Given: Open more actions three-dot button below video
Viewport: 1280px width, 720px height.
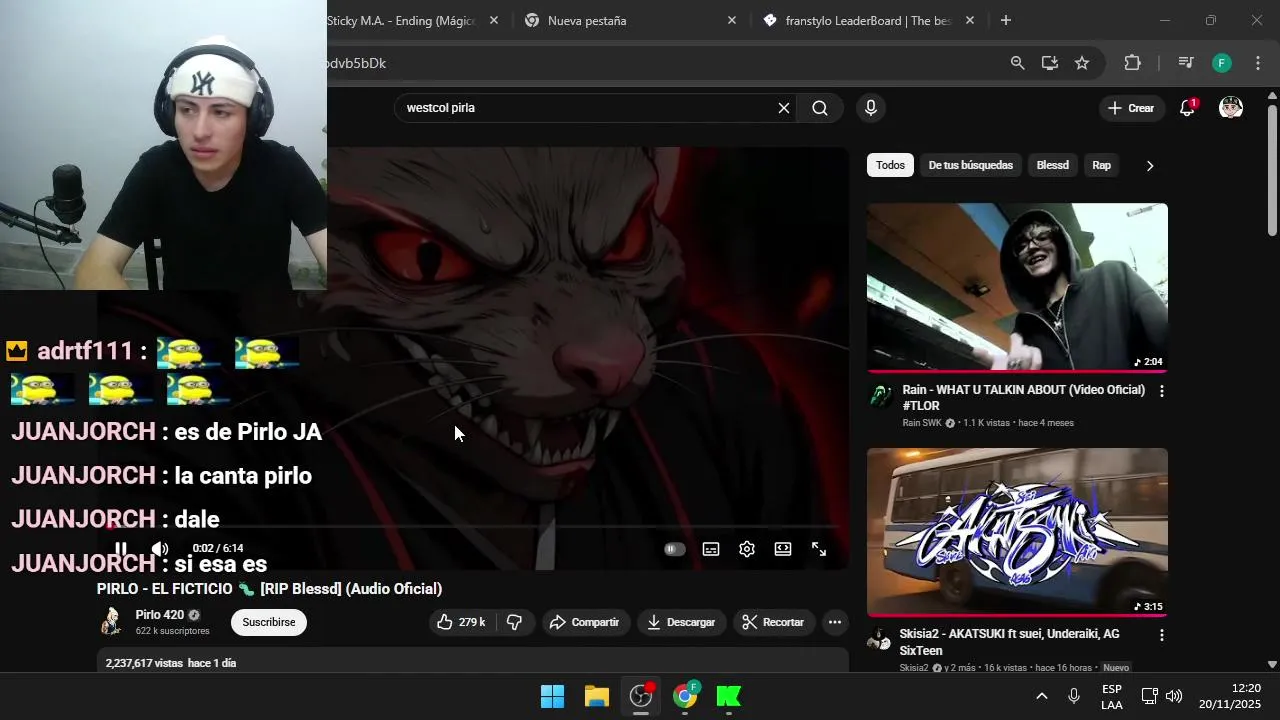Looking at the screenshot, I should 835,622.
